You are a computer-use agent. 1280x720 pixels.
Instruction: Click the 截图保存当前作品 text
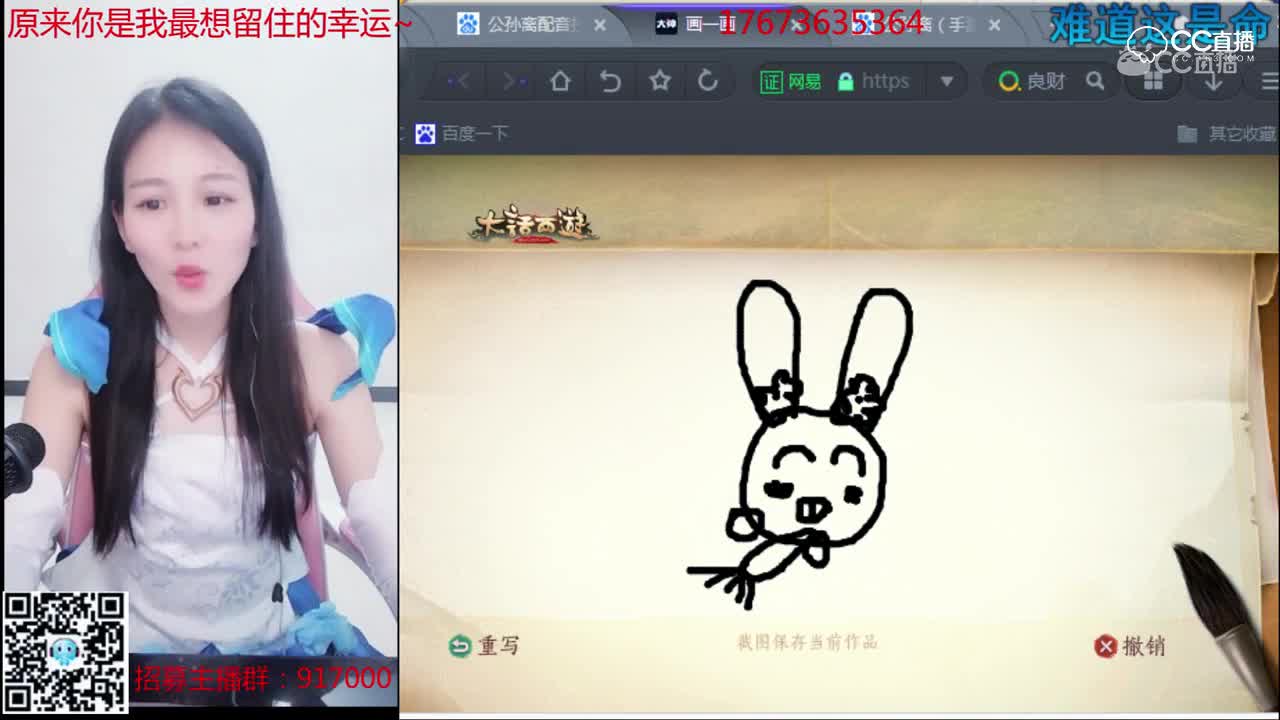click(807, 642)
